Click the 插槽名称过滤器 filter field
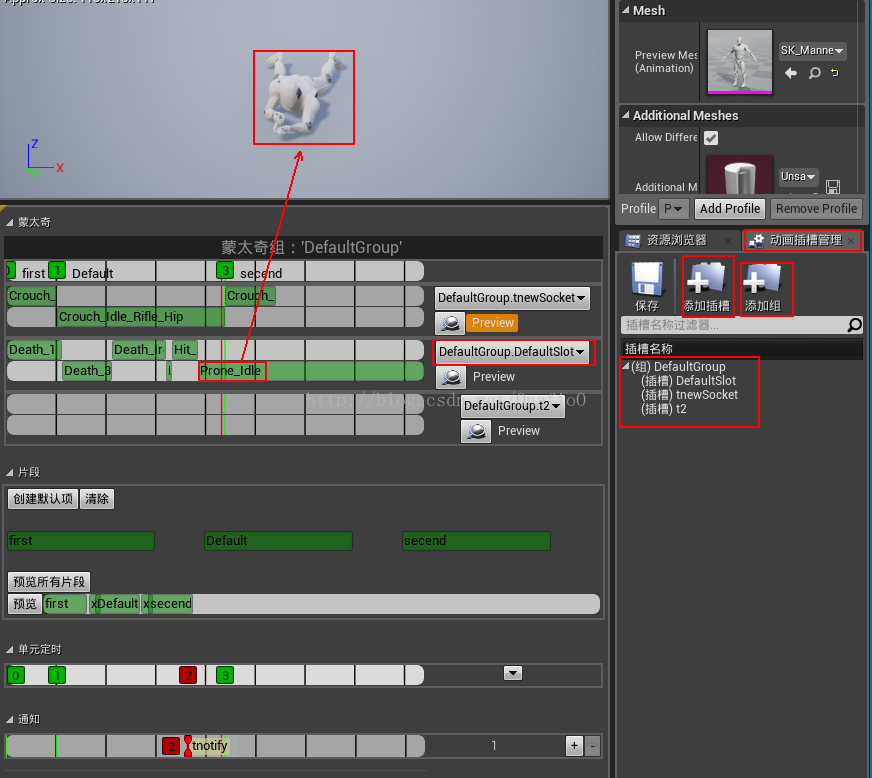The height and width of the screenshot is (778, 872). pos(734,325)
